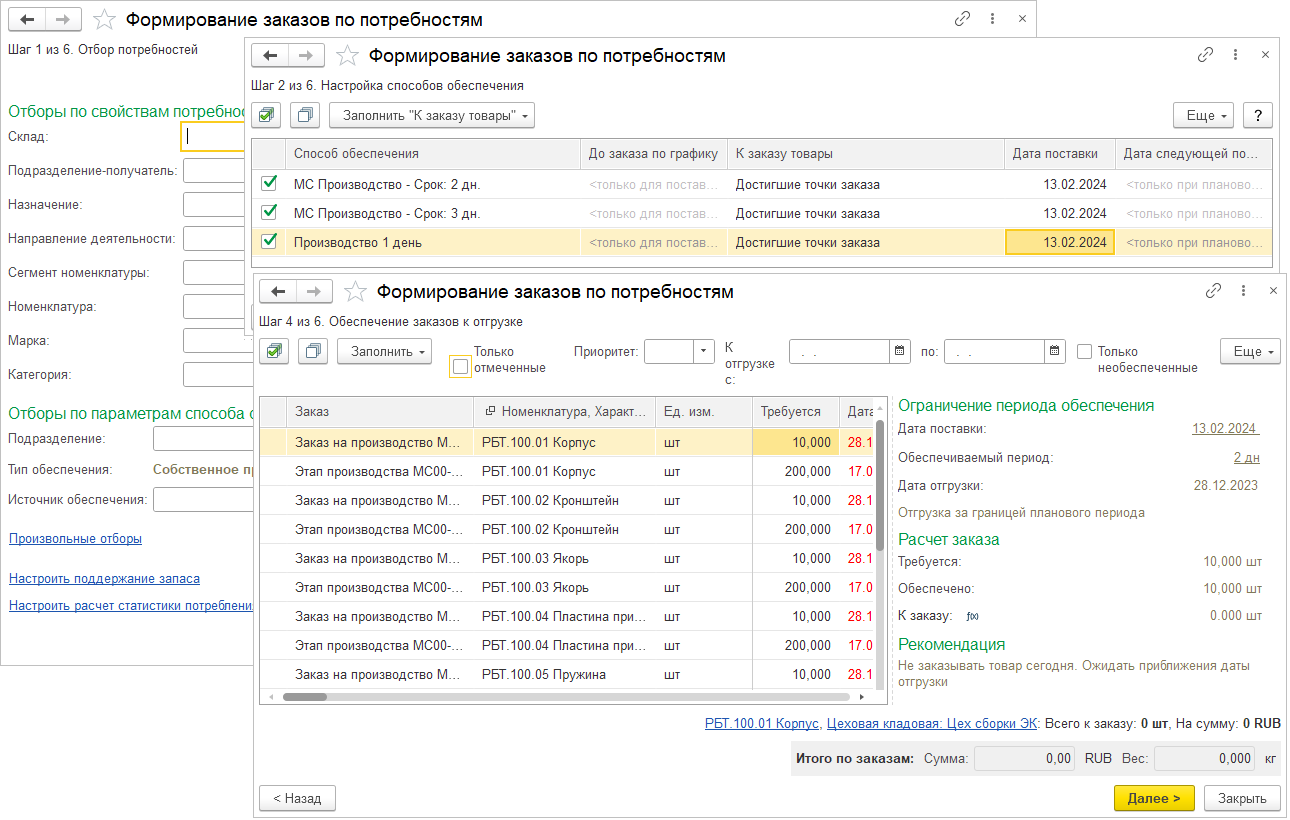The width and height of the screenshot is (1290, 820).
Task: Click the uncheck-all icon in Step 4 toolbar
Action: (313, 351)
